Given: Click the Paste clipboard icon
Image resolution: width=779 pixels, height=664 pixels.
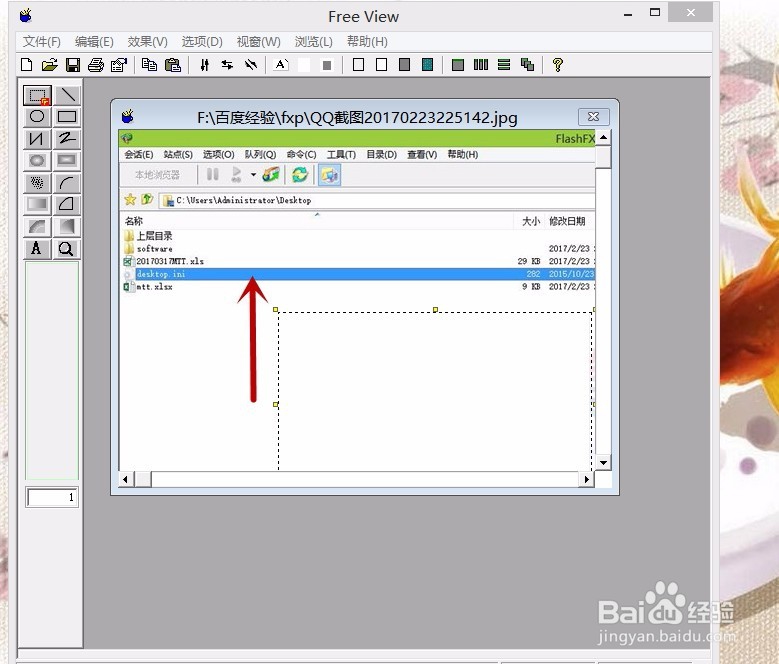Looking at the screenshot, I should click(172, 65).
